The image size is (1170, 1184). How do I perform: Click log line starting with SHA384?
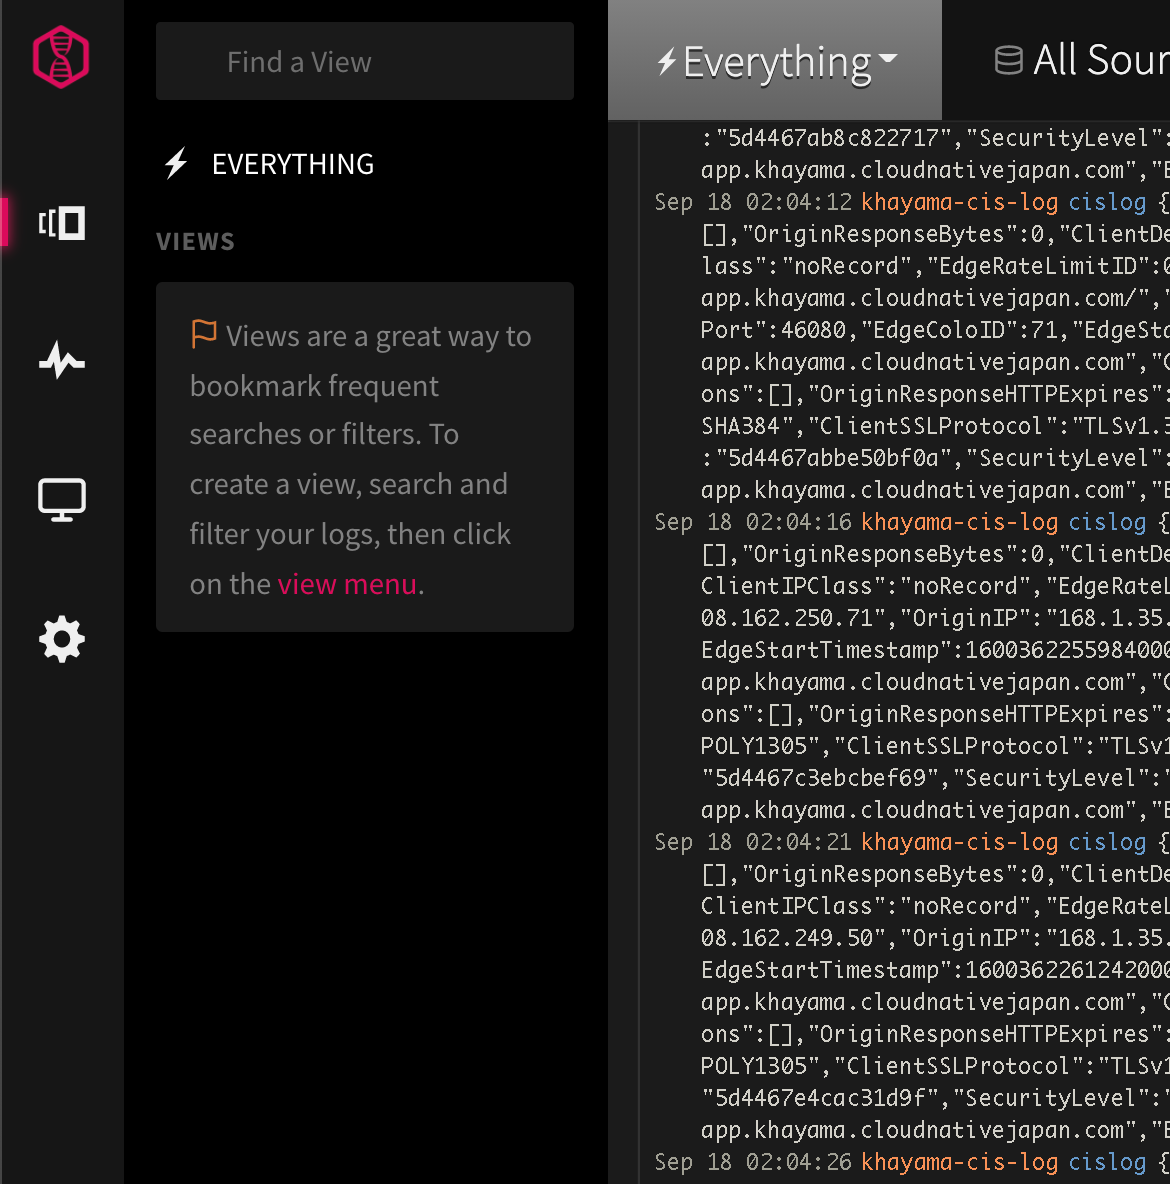935,427
